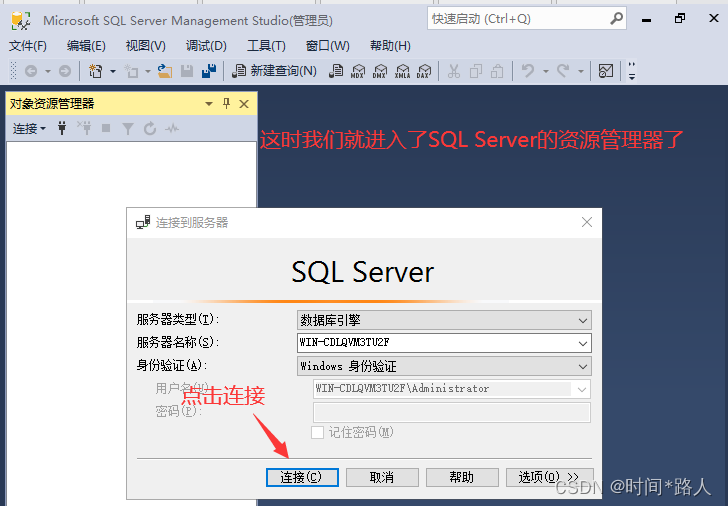Click the 取消 button
This screenshot has width=728, height=506.
pos(382,477)
